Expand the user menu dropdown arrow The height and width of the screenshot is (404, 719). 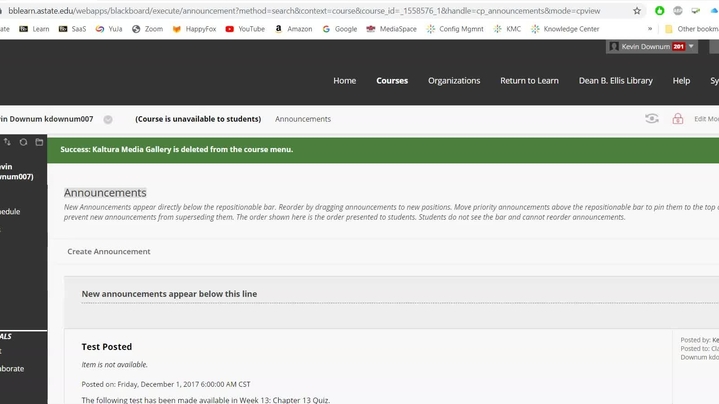[691, 46]
